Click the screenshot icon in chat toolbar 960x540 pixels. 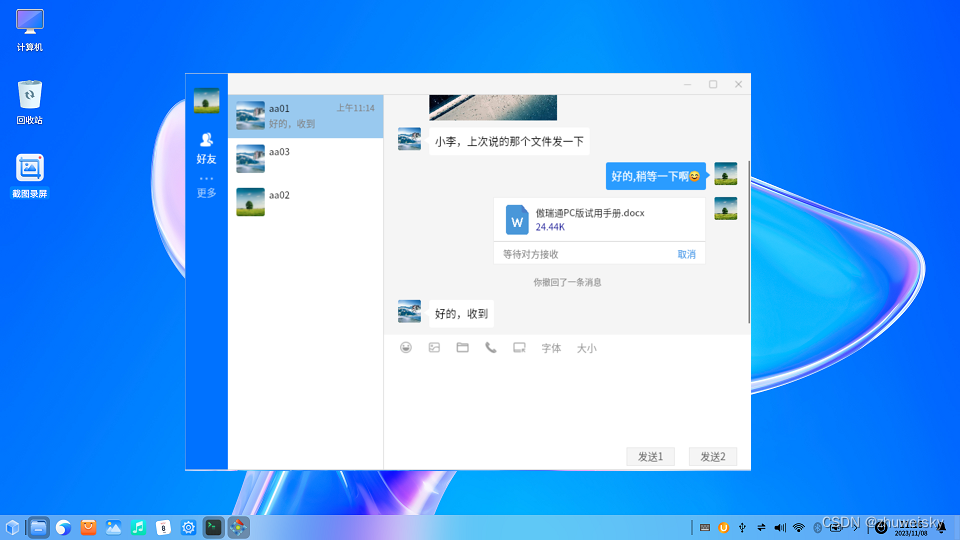click(x=519, y=348)
